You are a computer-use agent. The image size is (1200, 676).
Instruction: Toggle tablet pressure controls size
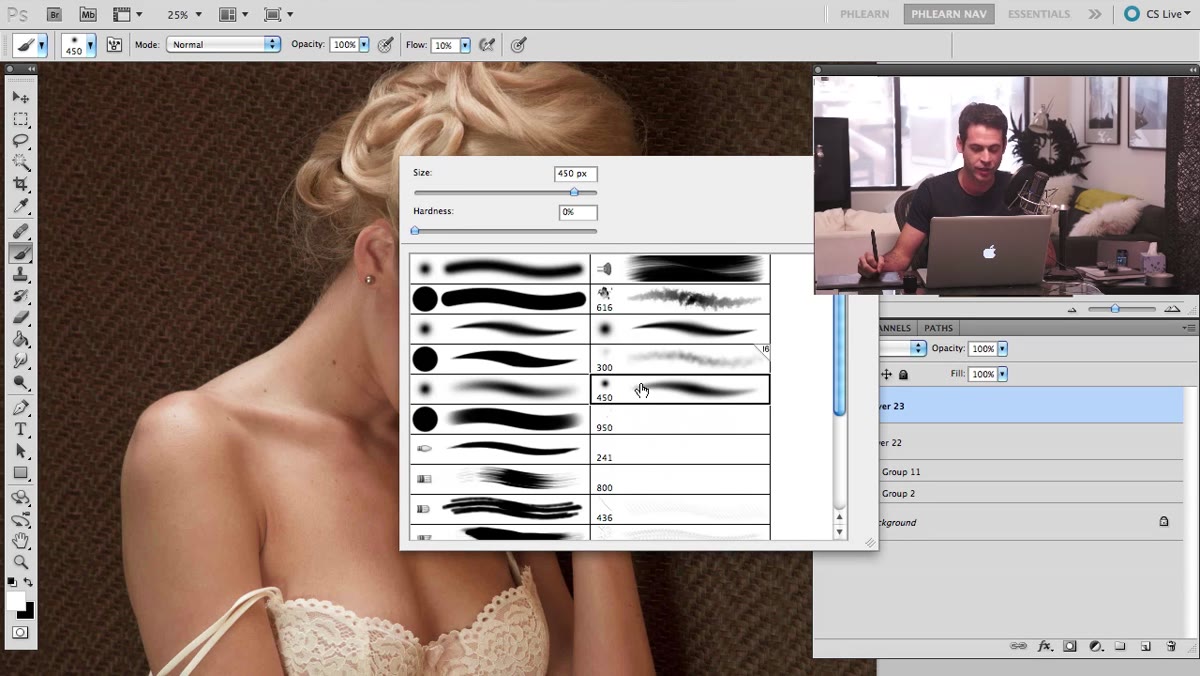pos(518,45)
